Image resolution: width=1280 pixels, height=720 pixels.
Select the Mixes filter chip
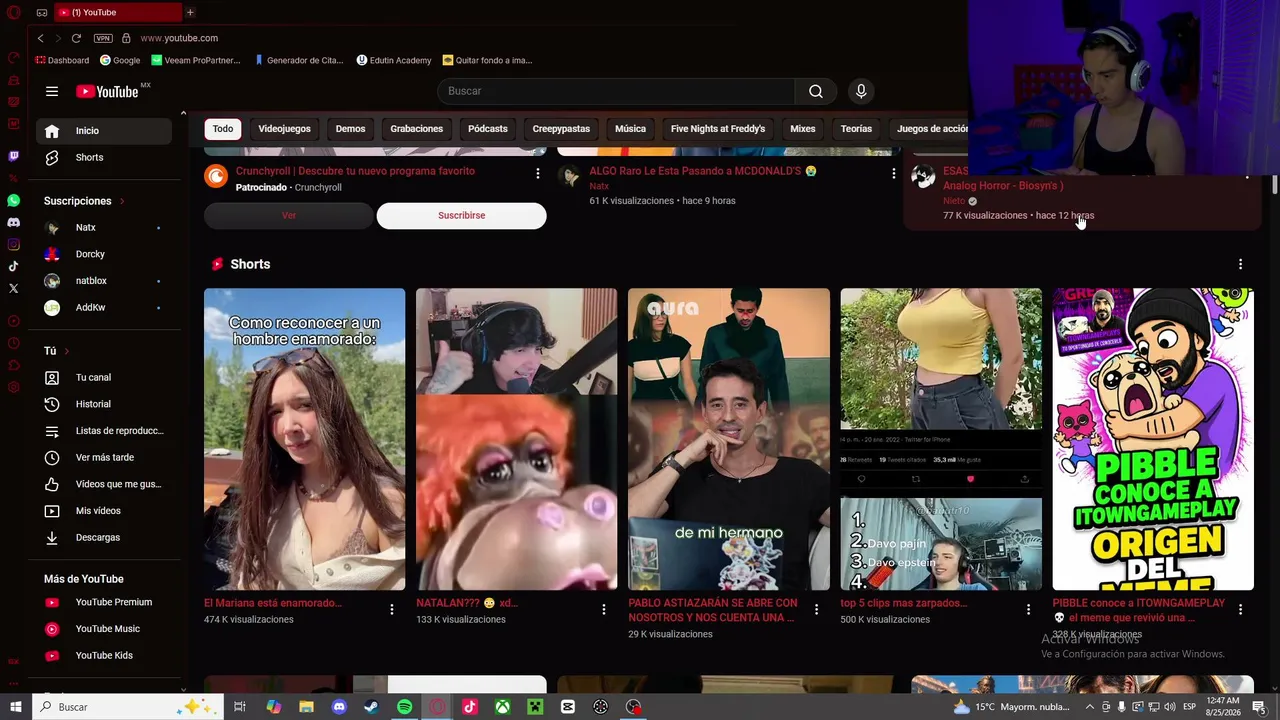803,129
